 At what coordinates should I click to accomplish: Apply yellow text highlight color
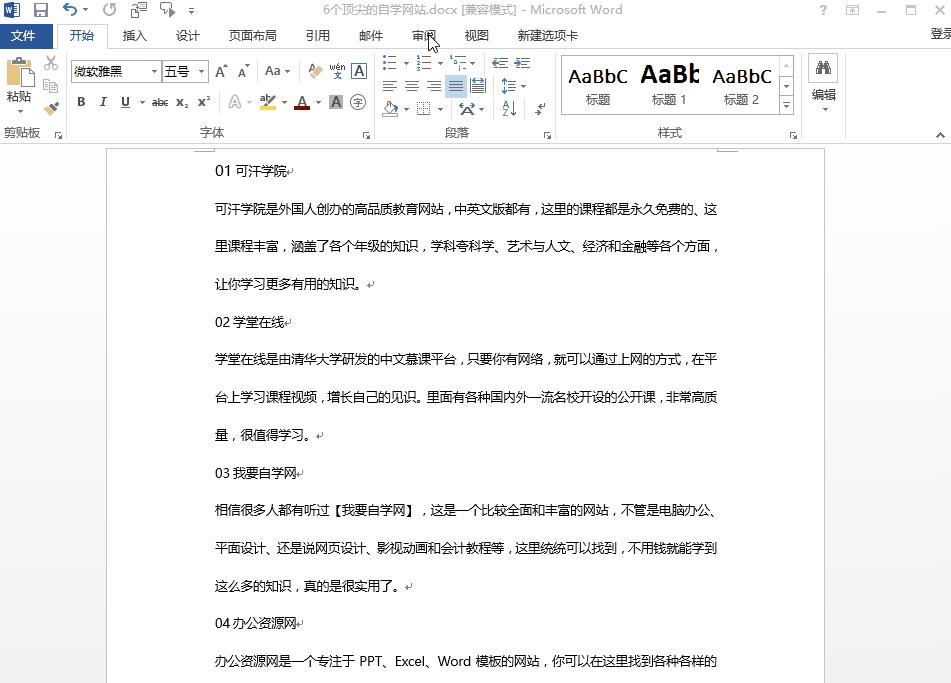click(267, 102)
